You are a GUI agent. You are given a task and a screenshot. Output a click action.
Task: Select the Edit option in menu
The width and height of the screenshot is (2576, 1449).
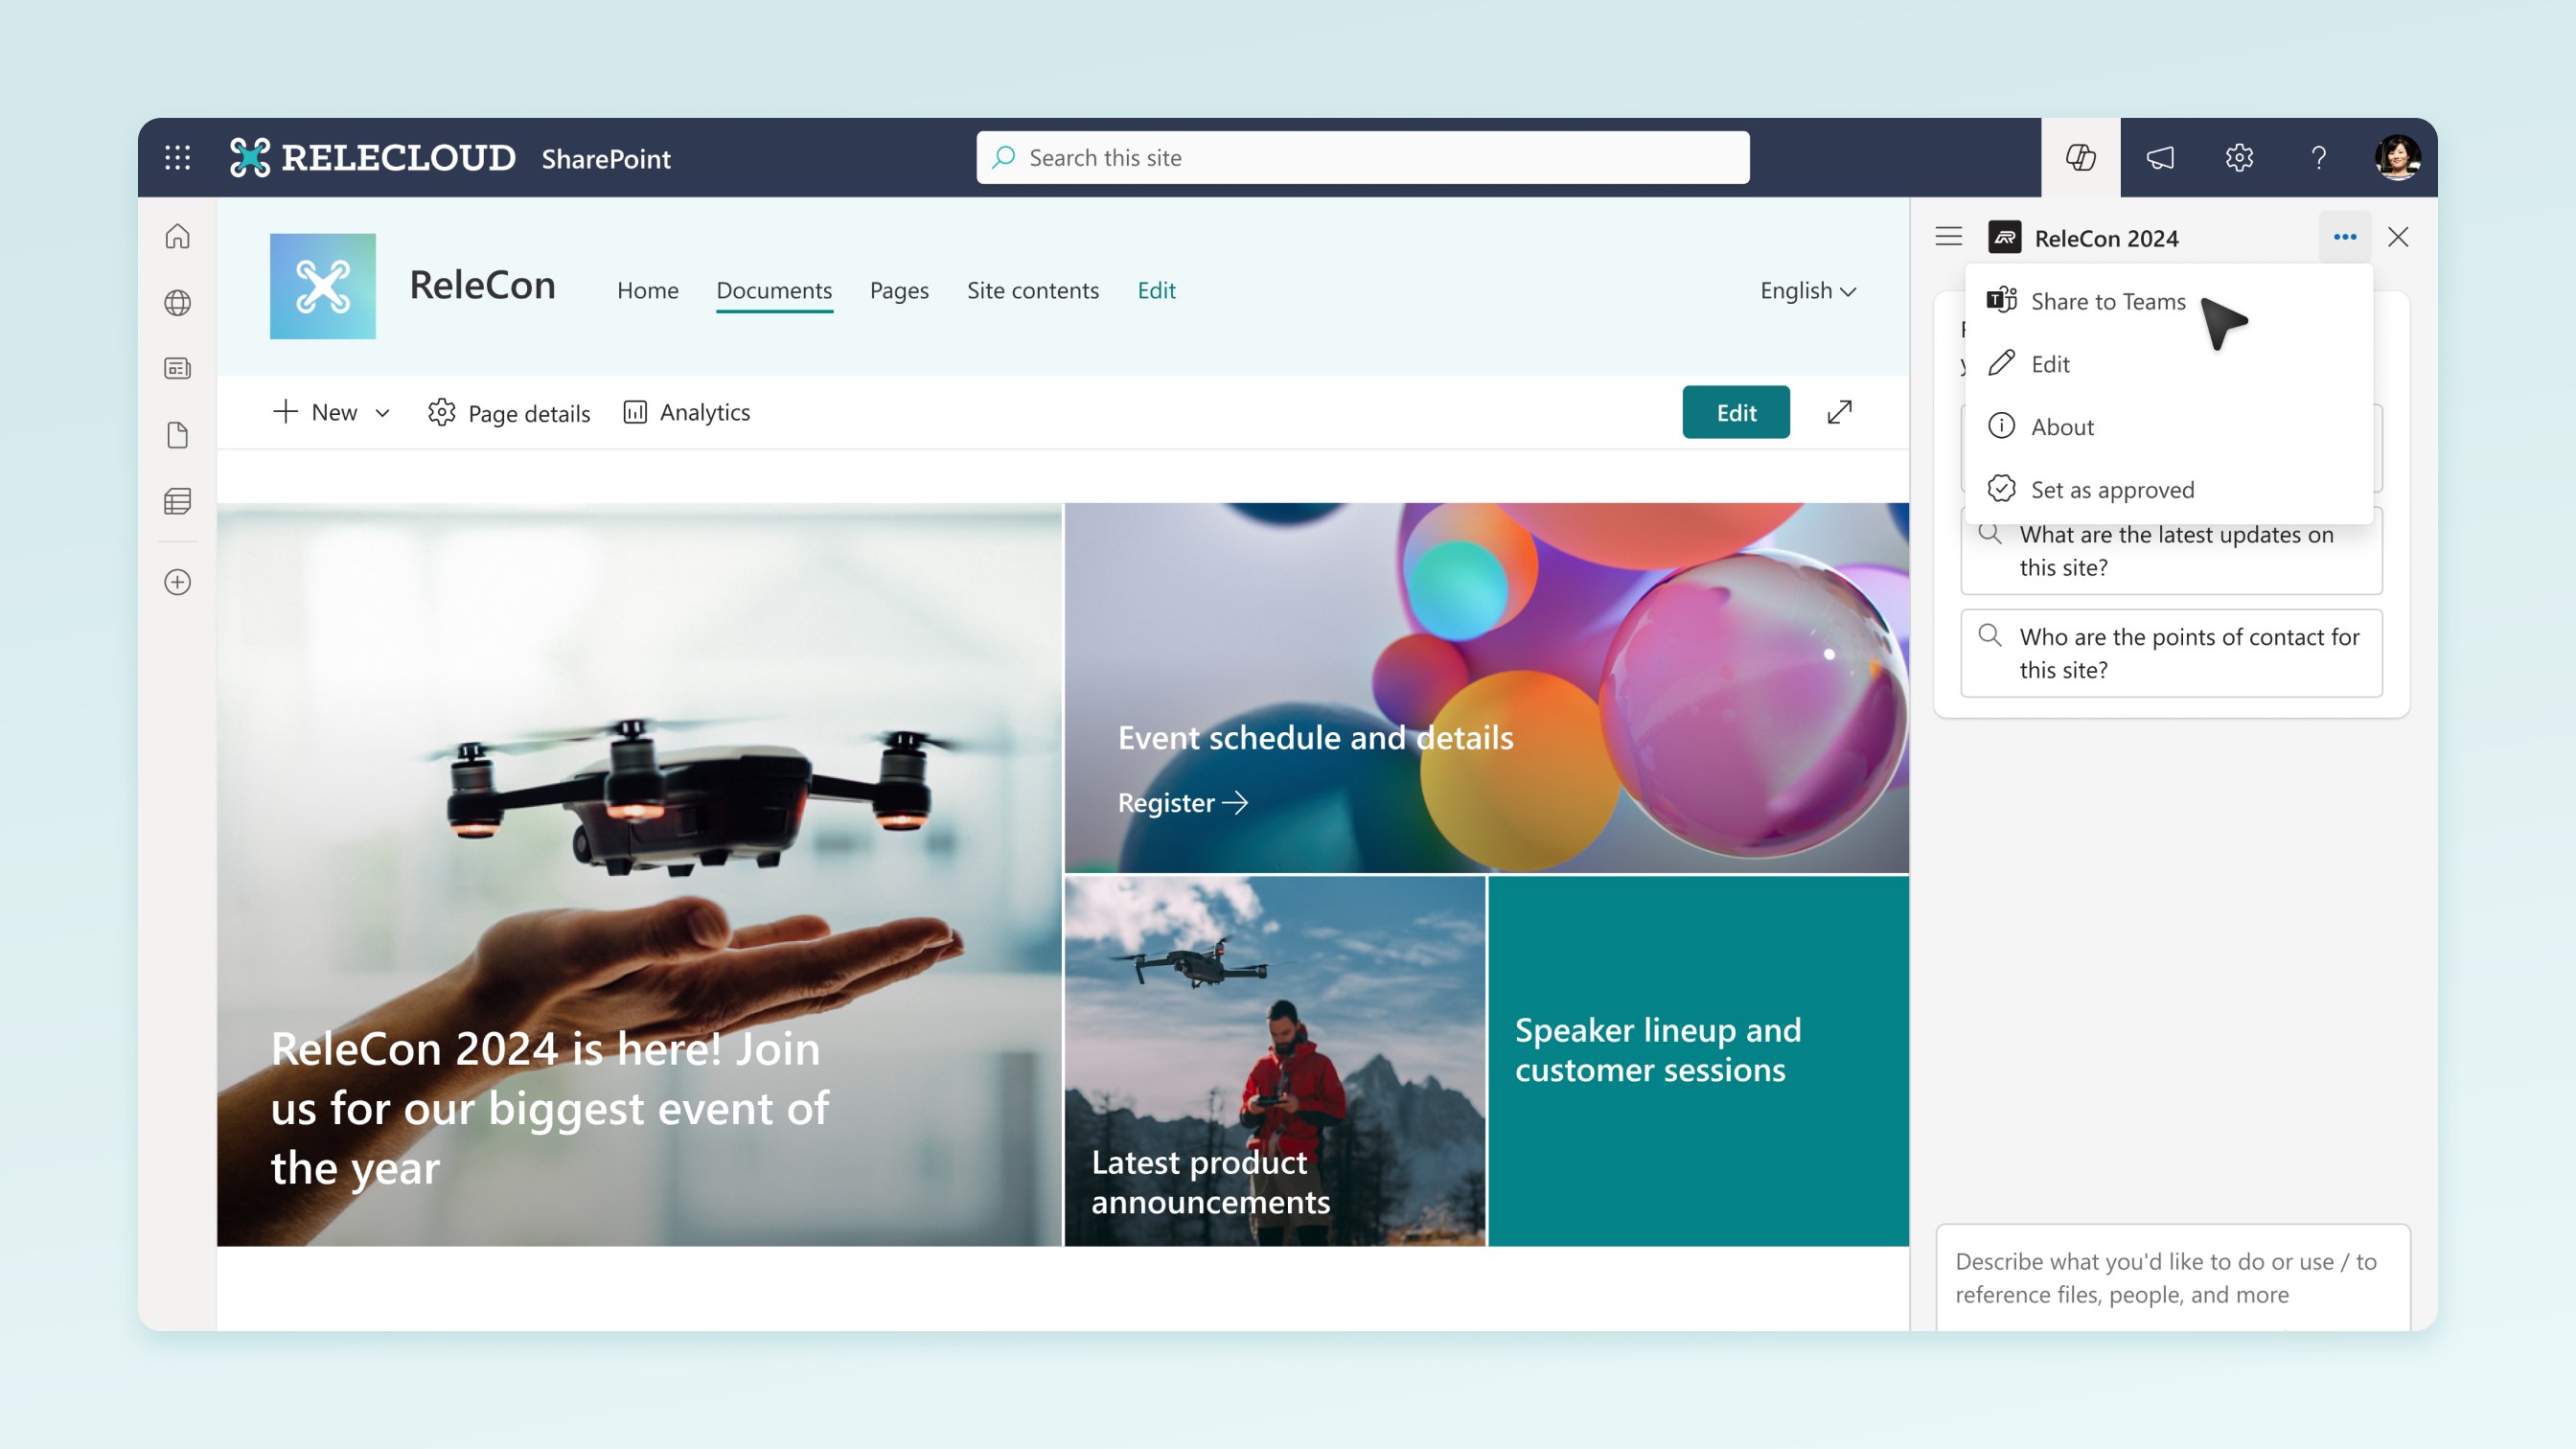coord(2049,362)
